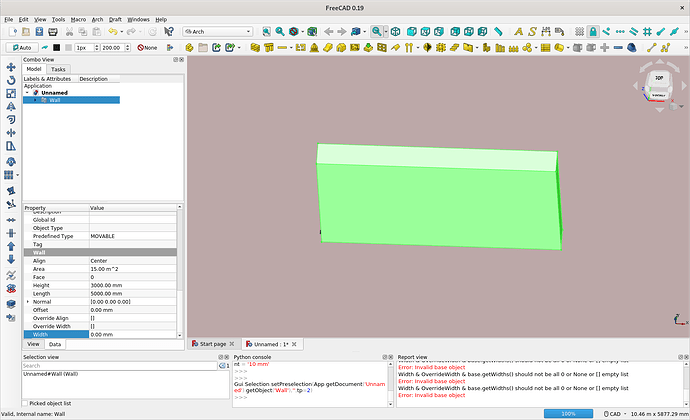Toggle construction mode icon next to Auto
Image resolution: width=690 pixels, height=420 pixels.
[x=45, y=48]
